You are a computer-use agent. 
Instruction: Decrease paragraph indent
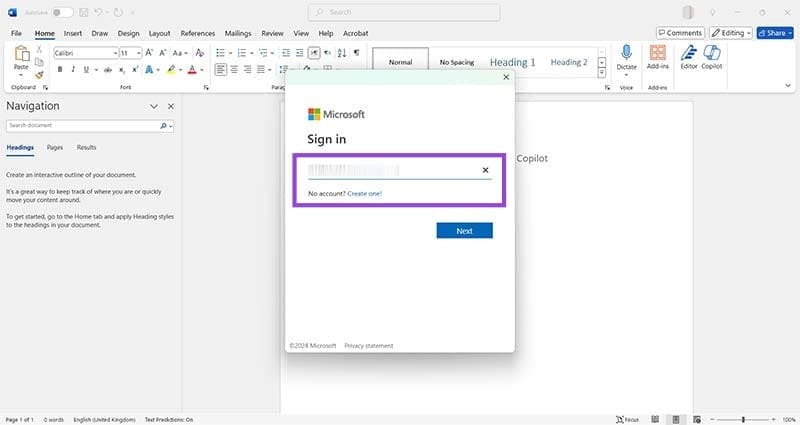point(286,53)
